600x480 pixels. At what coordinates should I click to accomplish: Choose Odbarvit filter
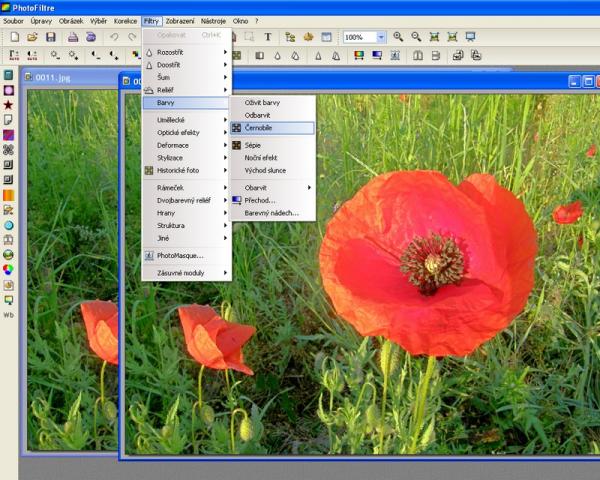point(273,115)
